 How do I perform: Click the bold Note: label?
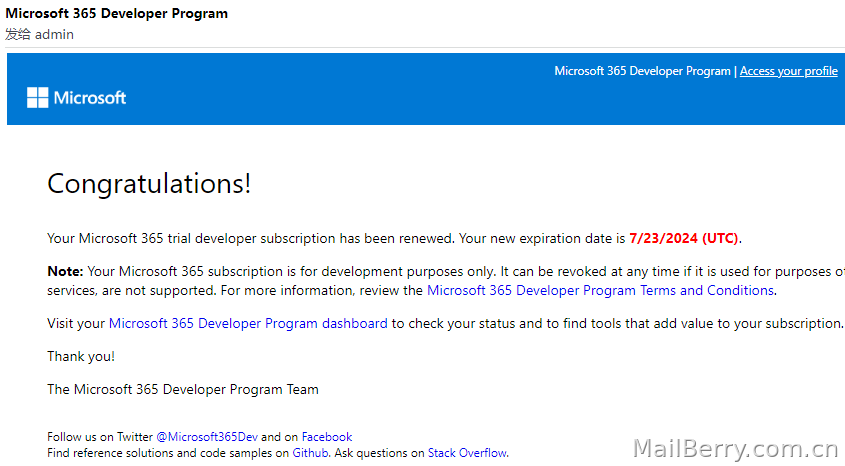coord(65,271)
